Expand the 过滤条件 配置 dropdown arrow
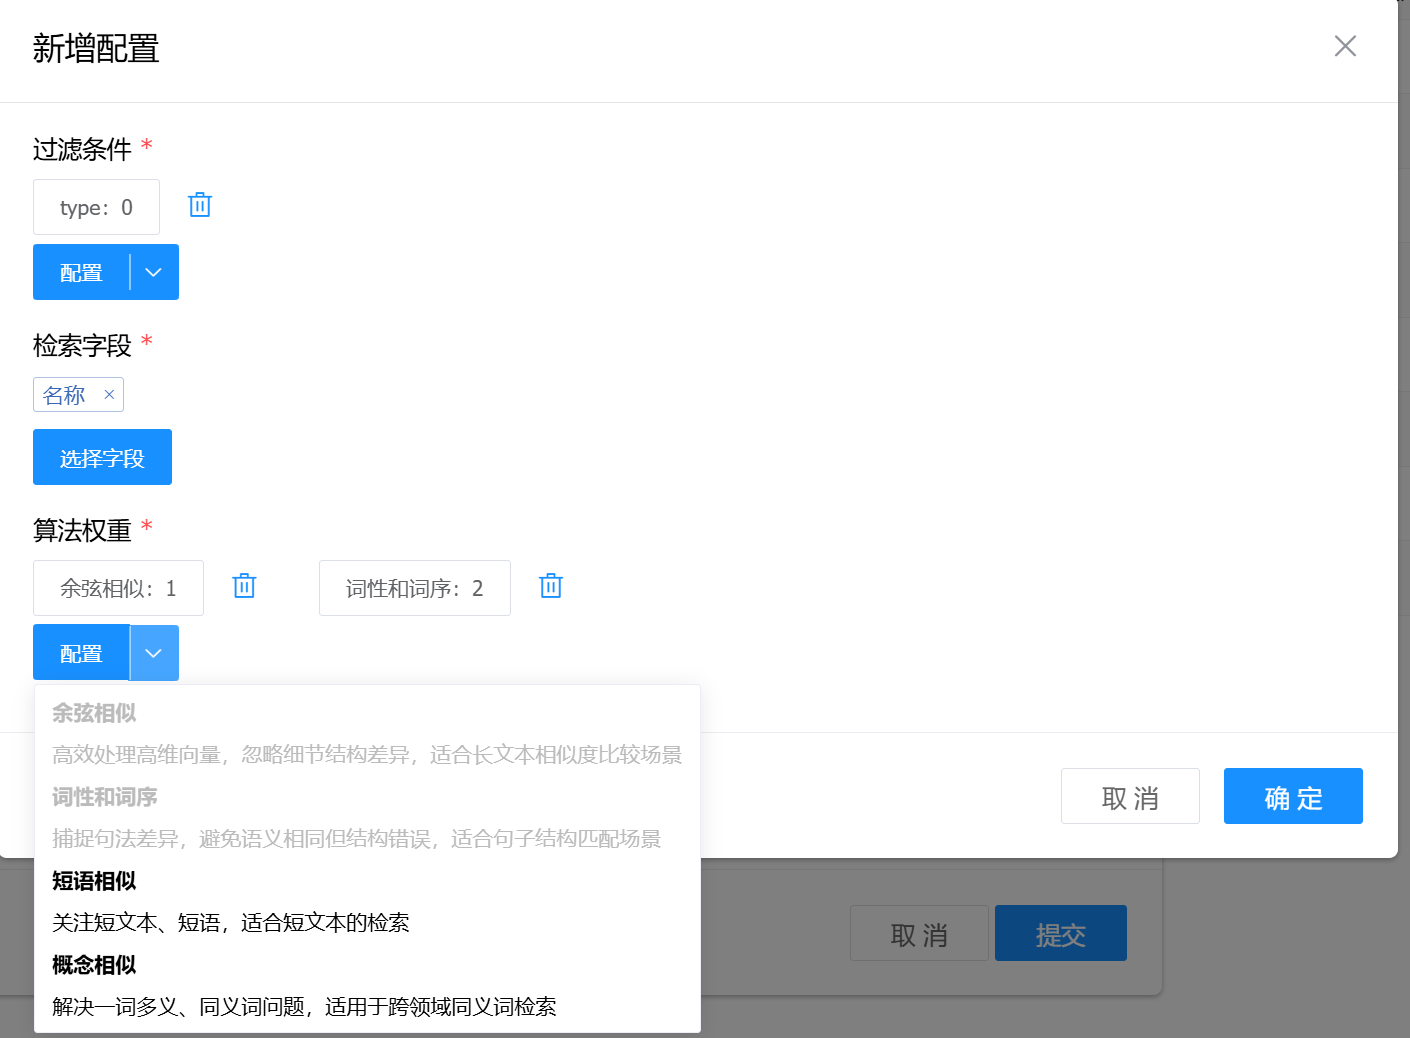 [x=154, y=272]
